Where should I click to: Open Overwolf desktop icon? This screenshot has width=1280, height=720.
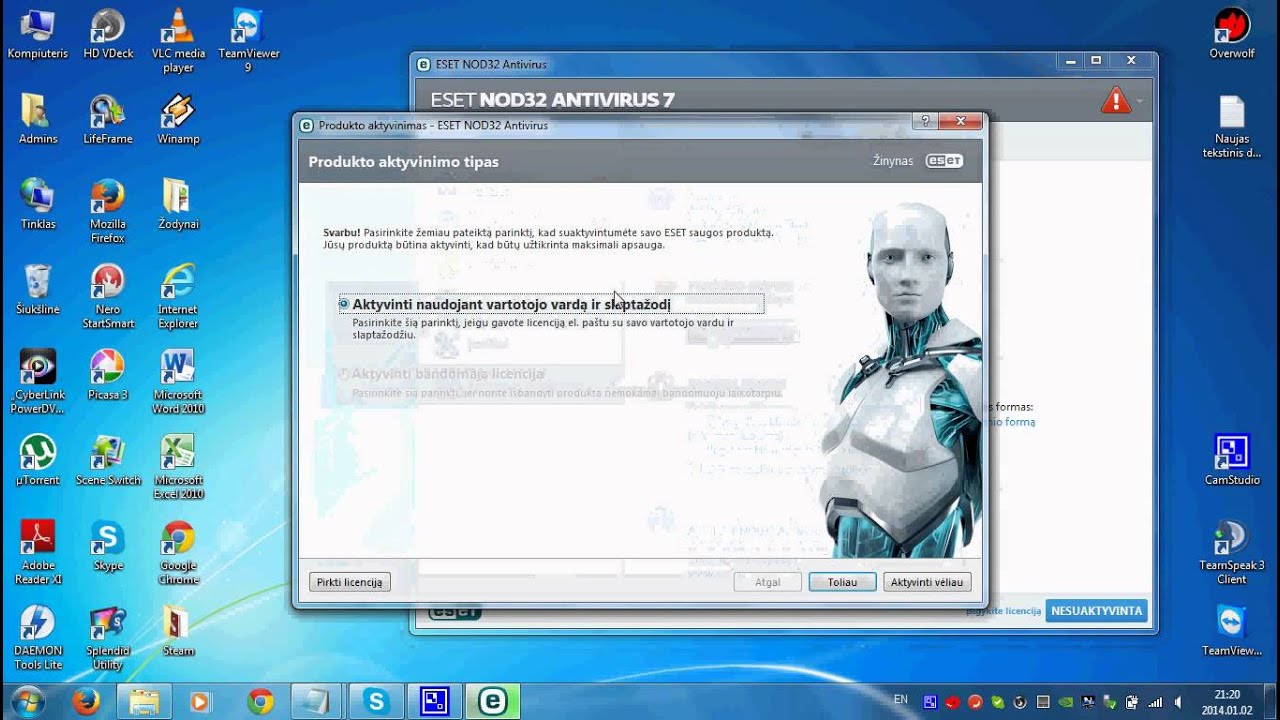click(1232, 35)
